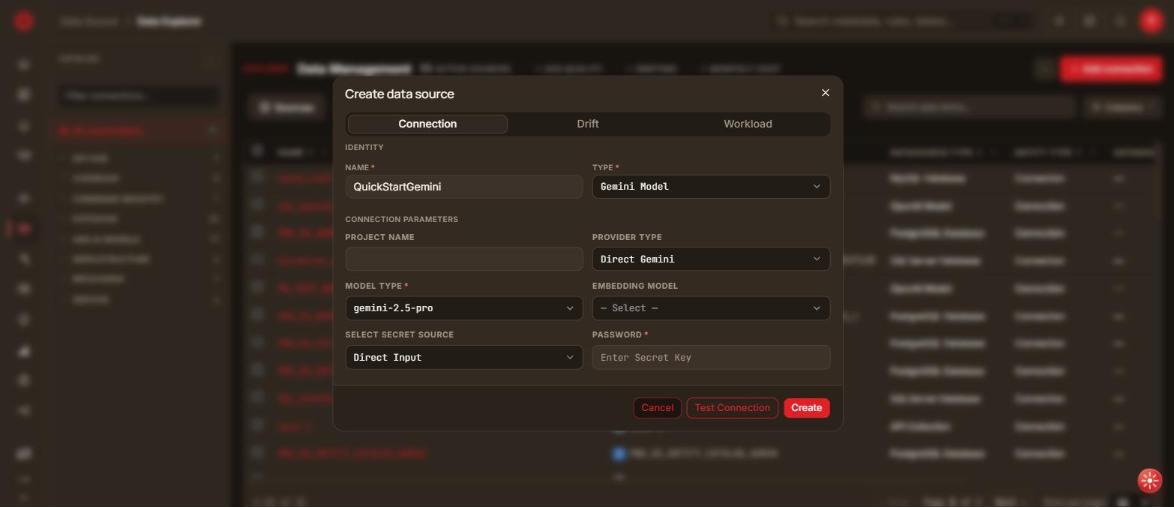Switch to the Connection tab

click(428, 124)
